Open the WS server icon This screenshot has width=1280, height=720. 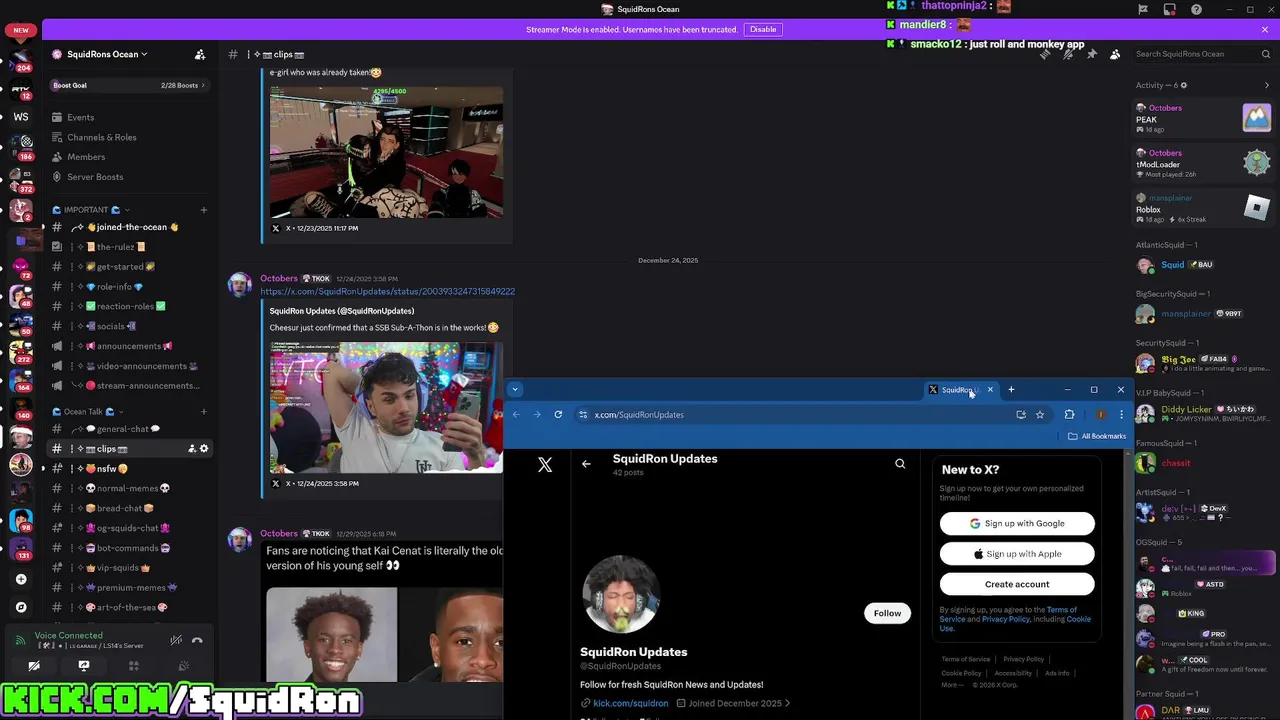tap(21, 117)
